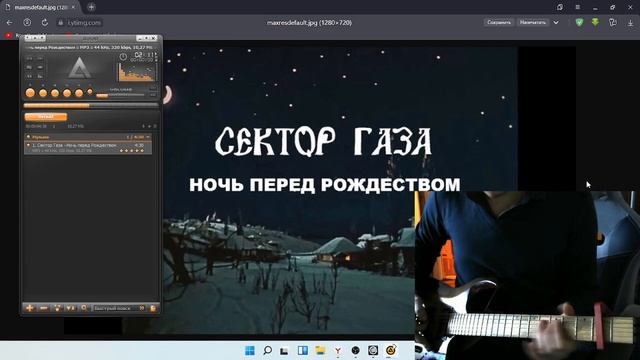This screenshot has height=360, width=640.
Task: Click the Yandex account icon near address bar
Action: pos(27,22)
